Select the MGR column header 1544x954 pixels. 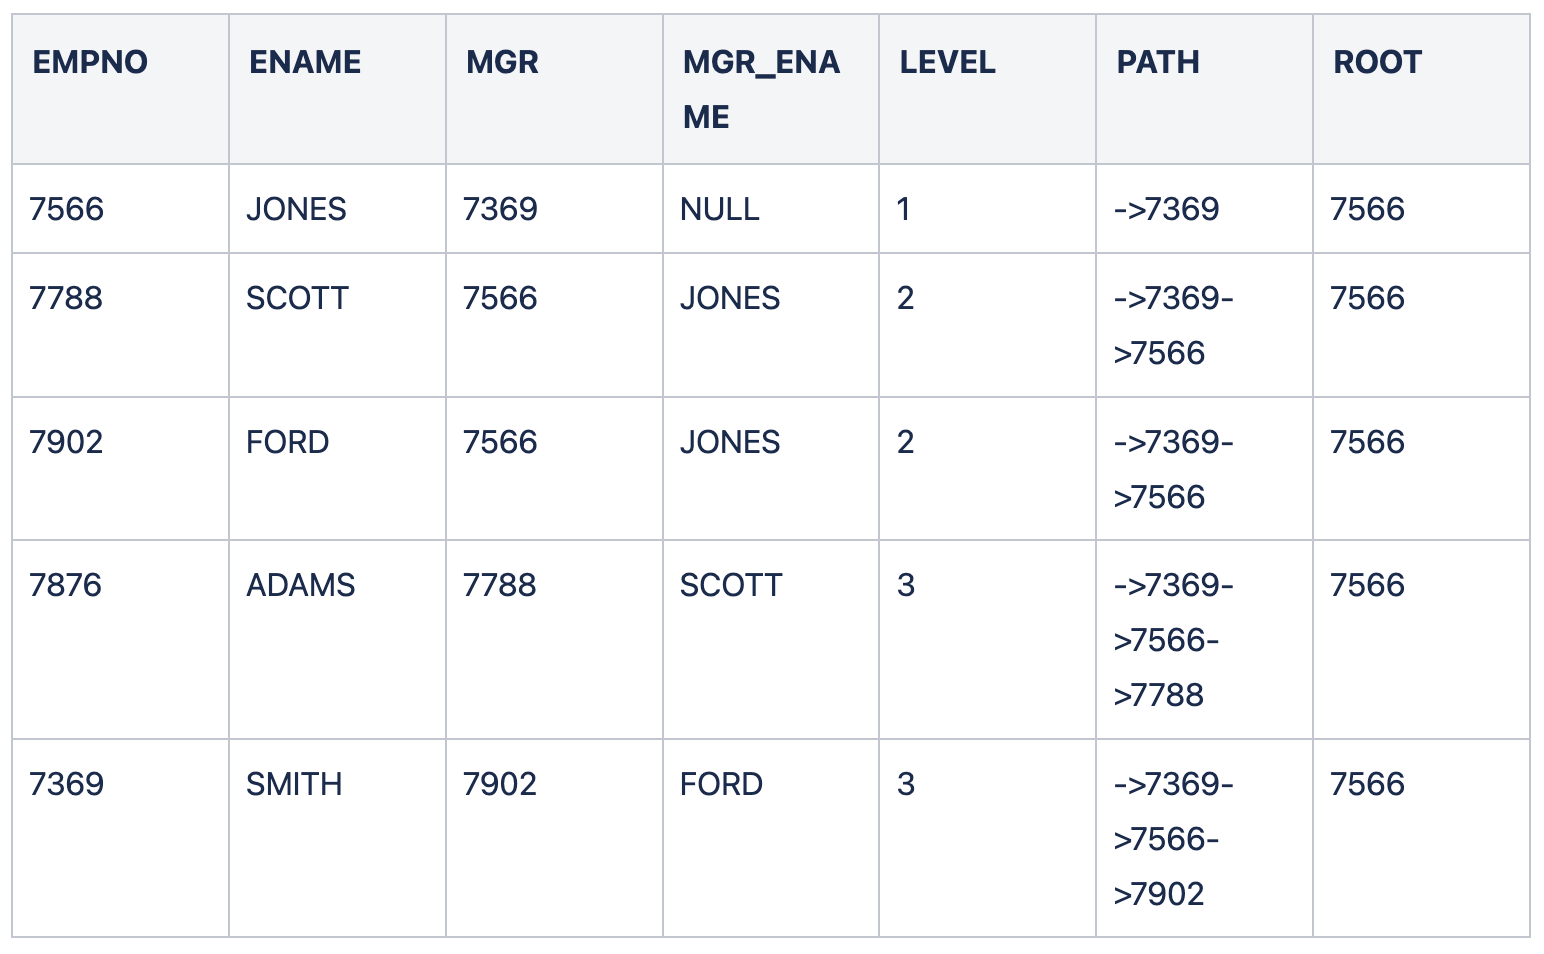(502, 62)
